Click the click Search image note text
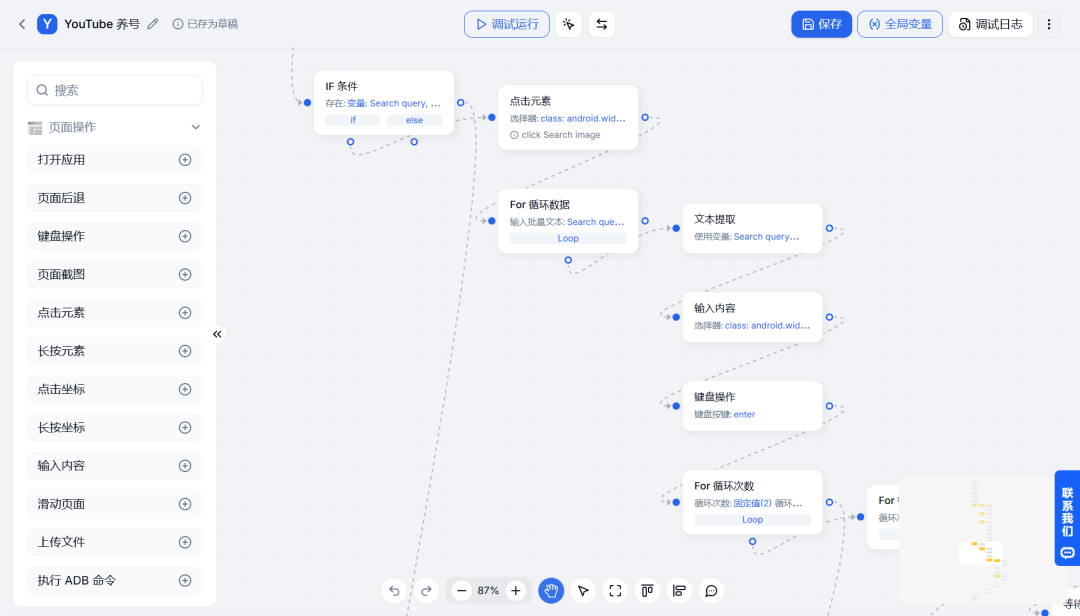Image resolution: width=1080 pixels, height=616 pixels. click(x=561, y=135)
